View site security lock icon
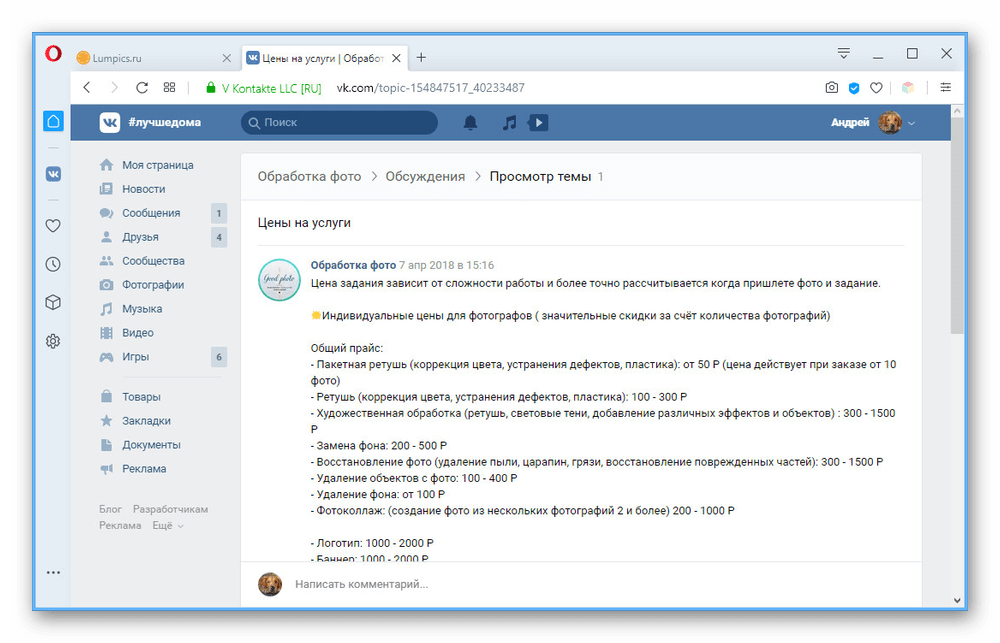1000x643 pixels. coord(210,88)
